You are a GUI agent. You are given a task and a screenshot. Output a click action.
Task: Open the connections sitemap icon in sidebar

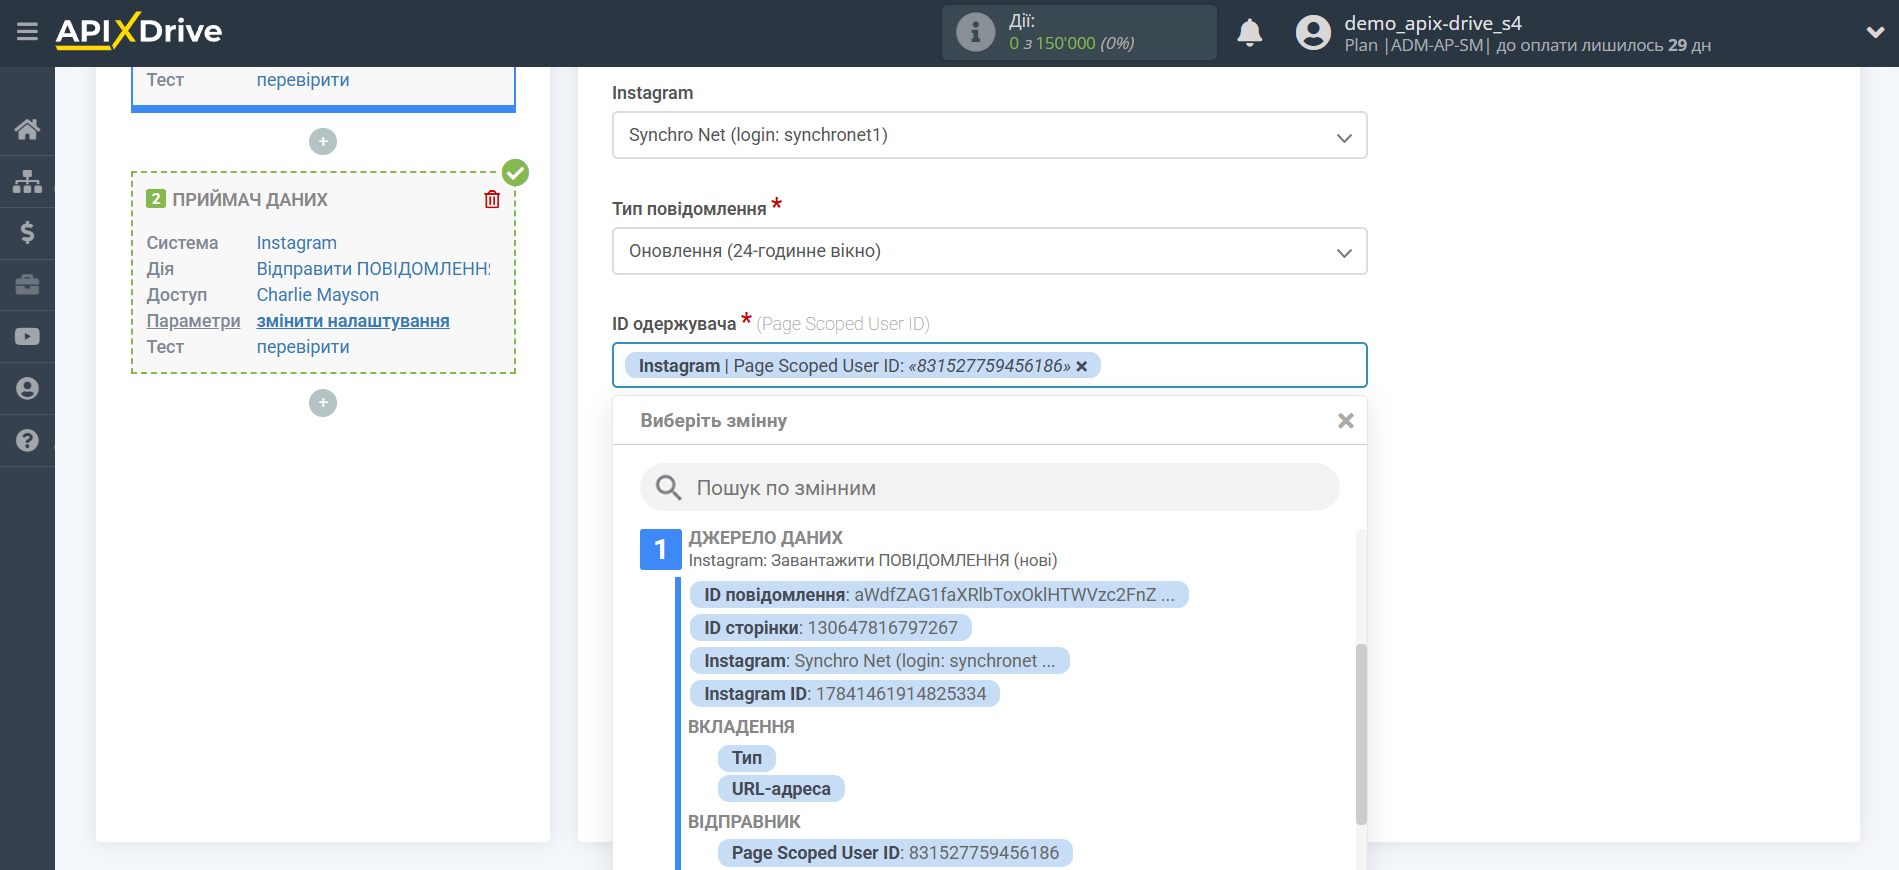pos(27,181)
